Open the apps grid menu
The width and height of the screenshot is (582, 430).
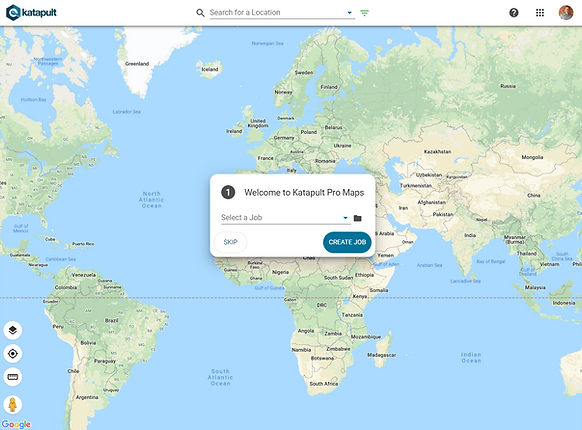540,13
